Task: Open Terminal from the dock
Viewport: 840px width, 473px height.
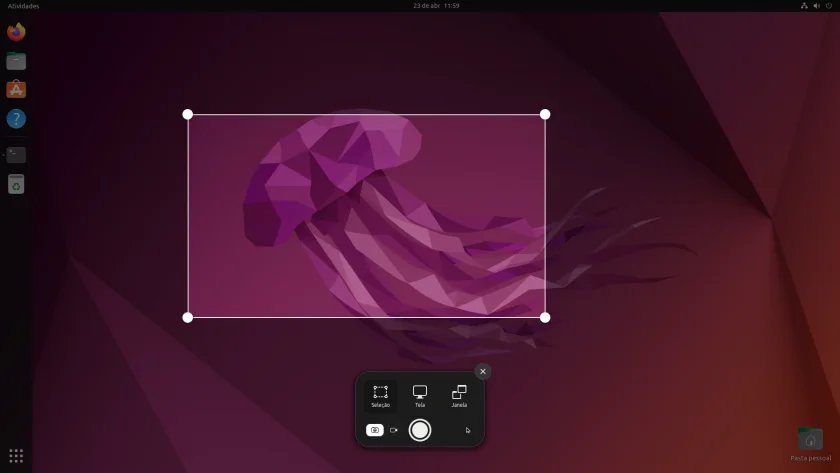Action: [x=16, y=155]
